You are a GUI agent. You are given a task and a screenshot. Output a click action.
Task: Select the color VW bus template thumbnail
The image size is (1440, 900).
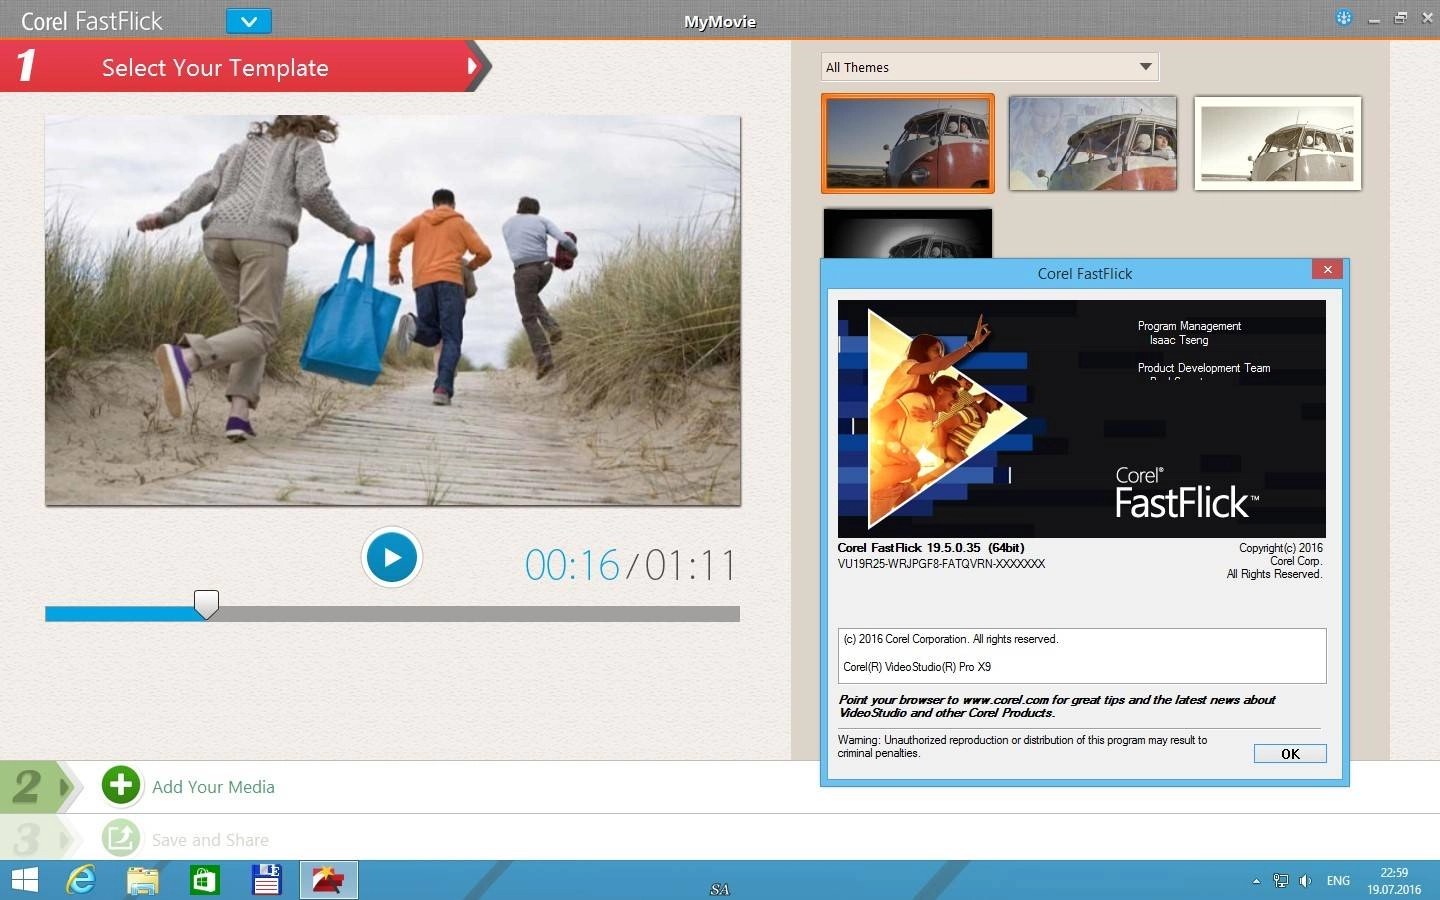pyautogui.click(x=908, y=143)
